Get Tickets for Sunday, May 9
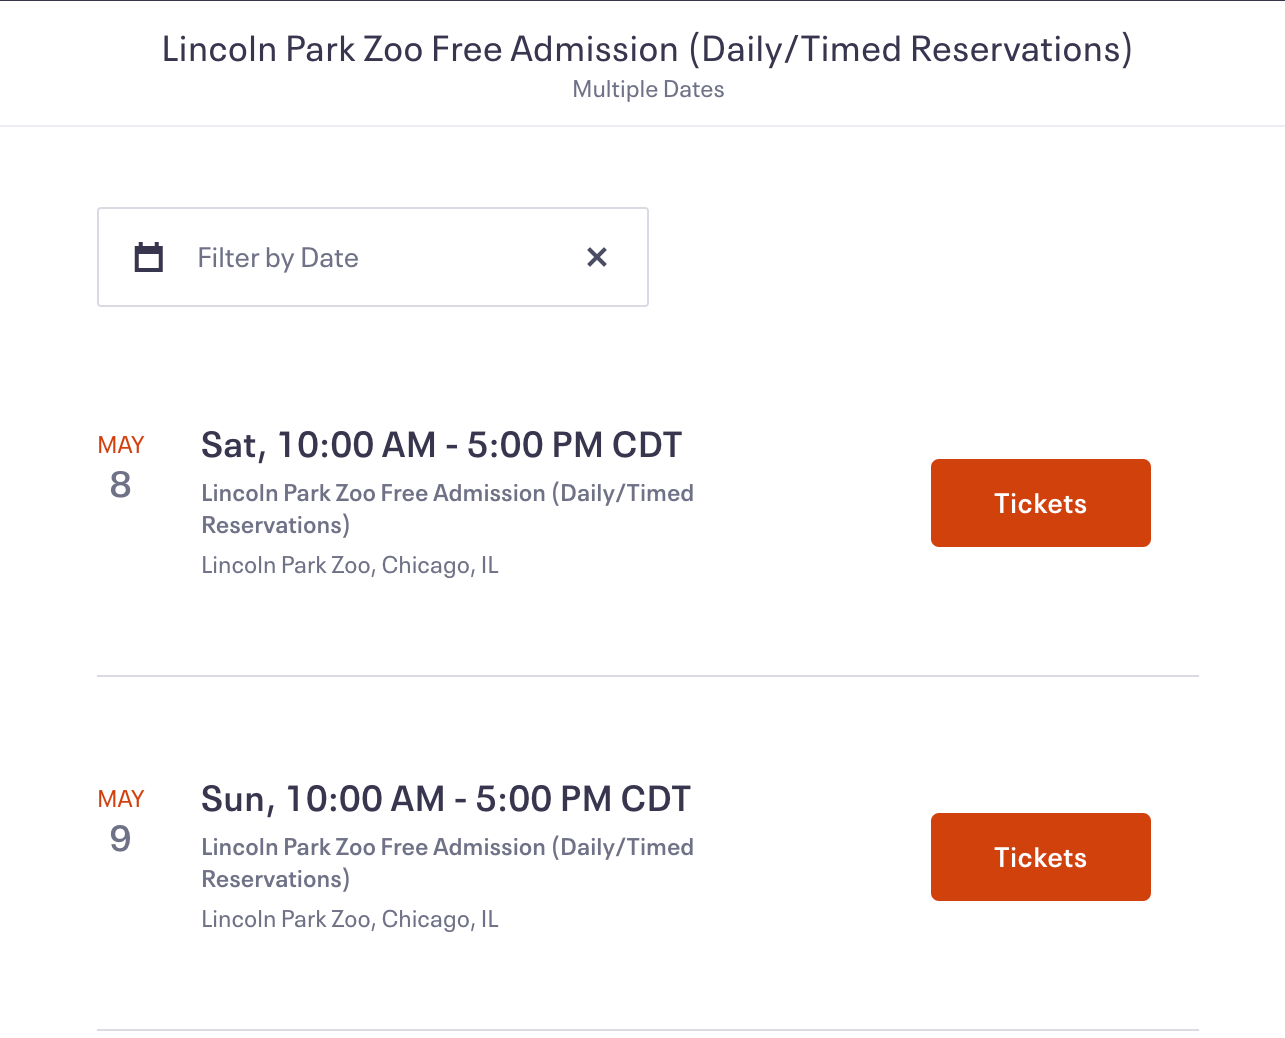1285x1038 pixels. pyautogui.click(x=1040, y=857)
